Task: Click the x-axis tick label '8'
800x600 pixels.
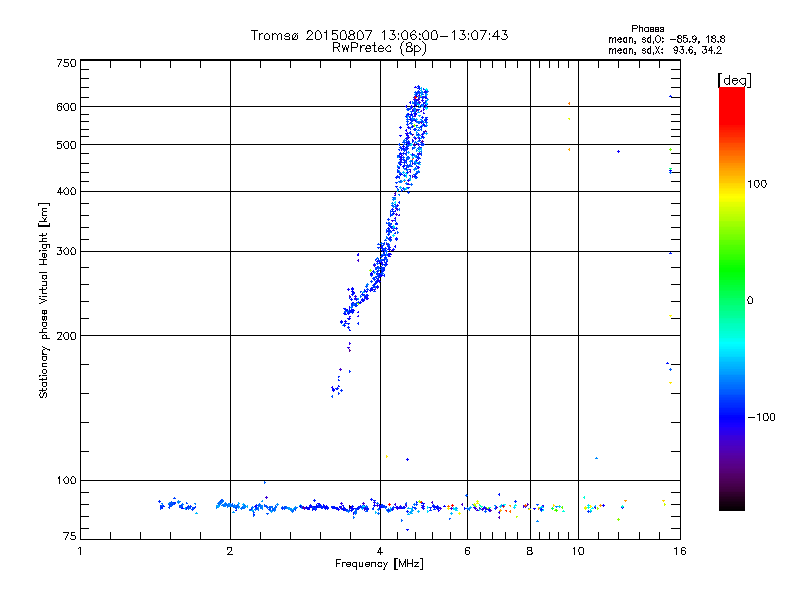Action: click(x=530, y=551)
